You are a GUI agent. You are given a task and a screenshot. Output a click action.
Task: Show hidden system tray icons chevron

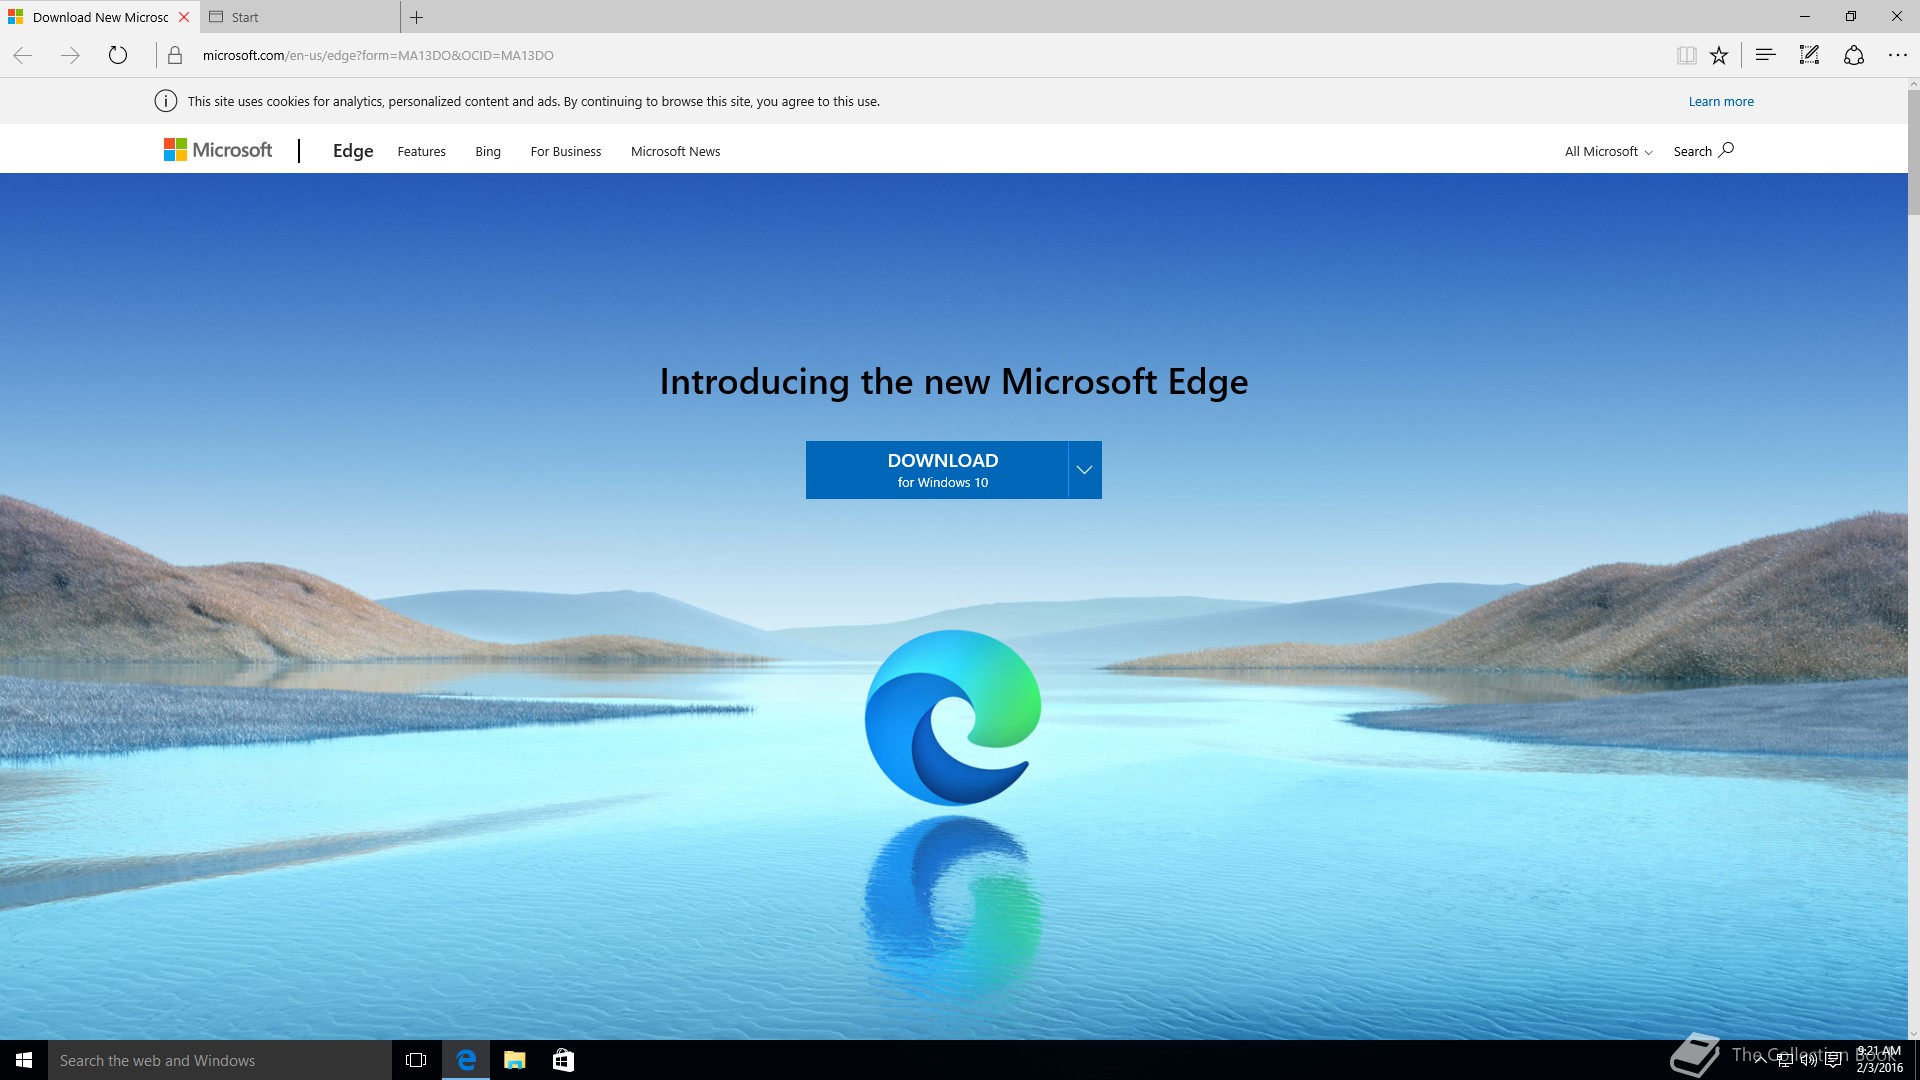pos(1760,1060)
